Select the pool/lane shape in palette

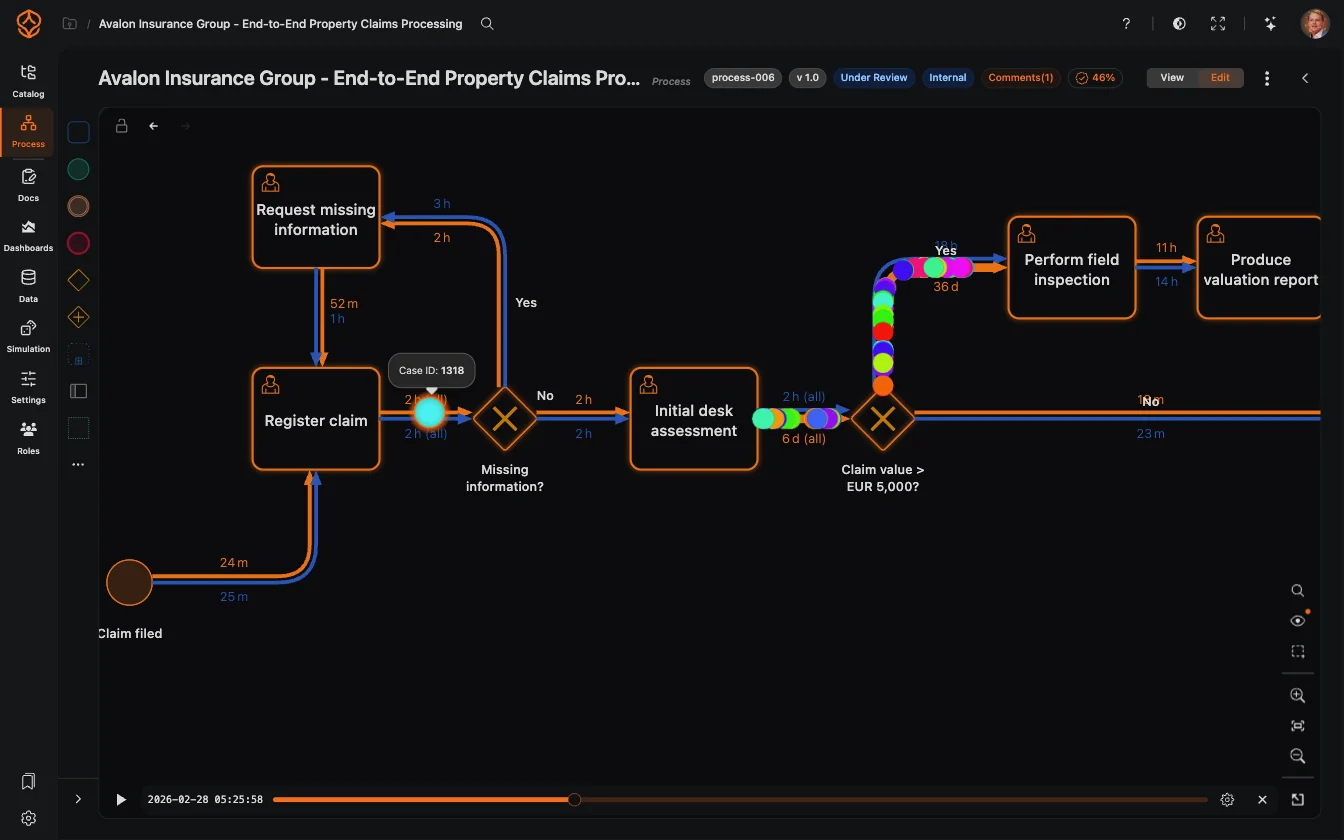pyautogui.click(x=78, y=391)
